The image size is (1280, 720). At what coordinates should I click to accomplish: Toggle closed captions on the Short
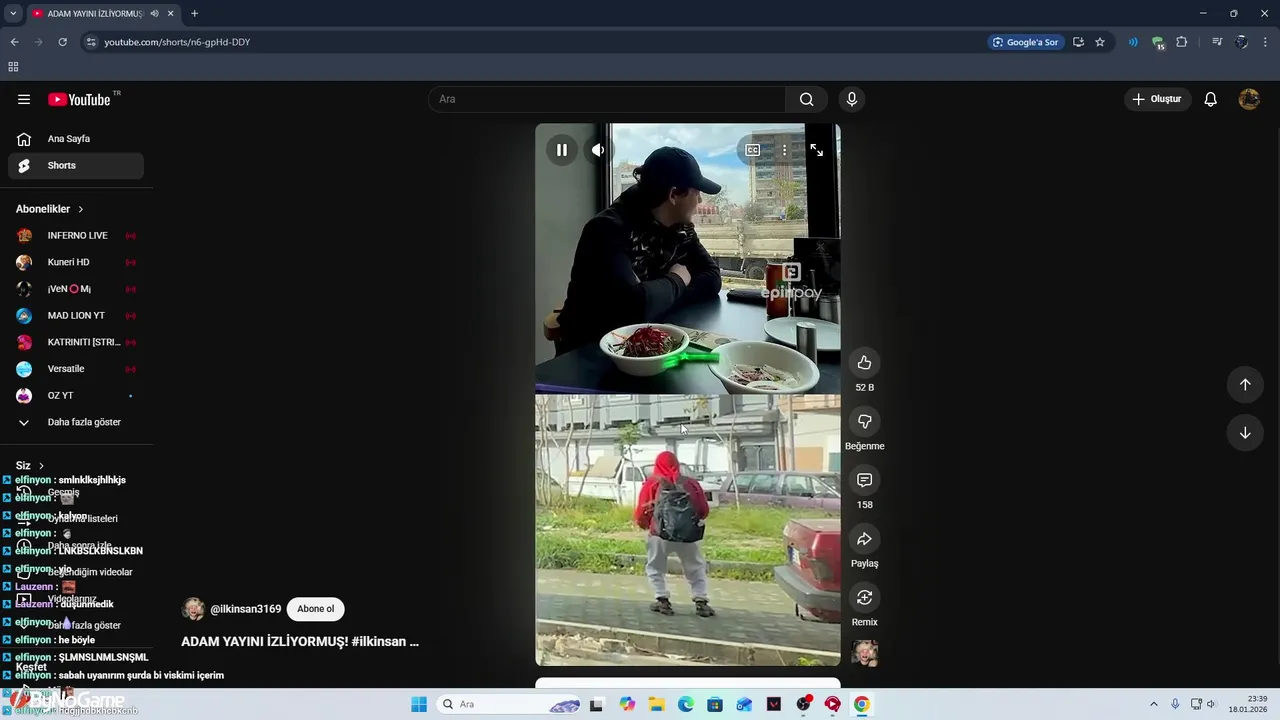pyautogui.click(x=753, y=150)
